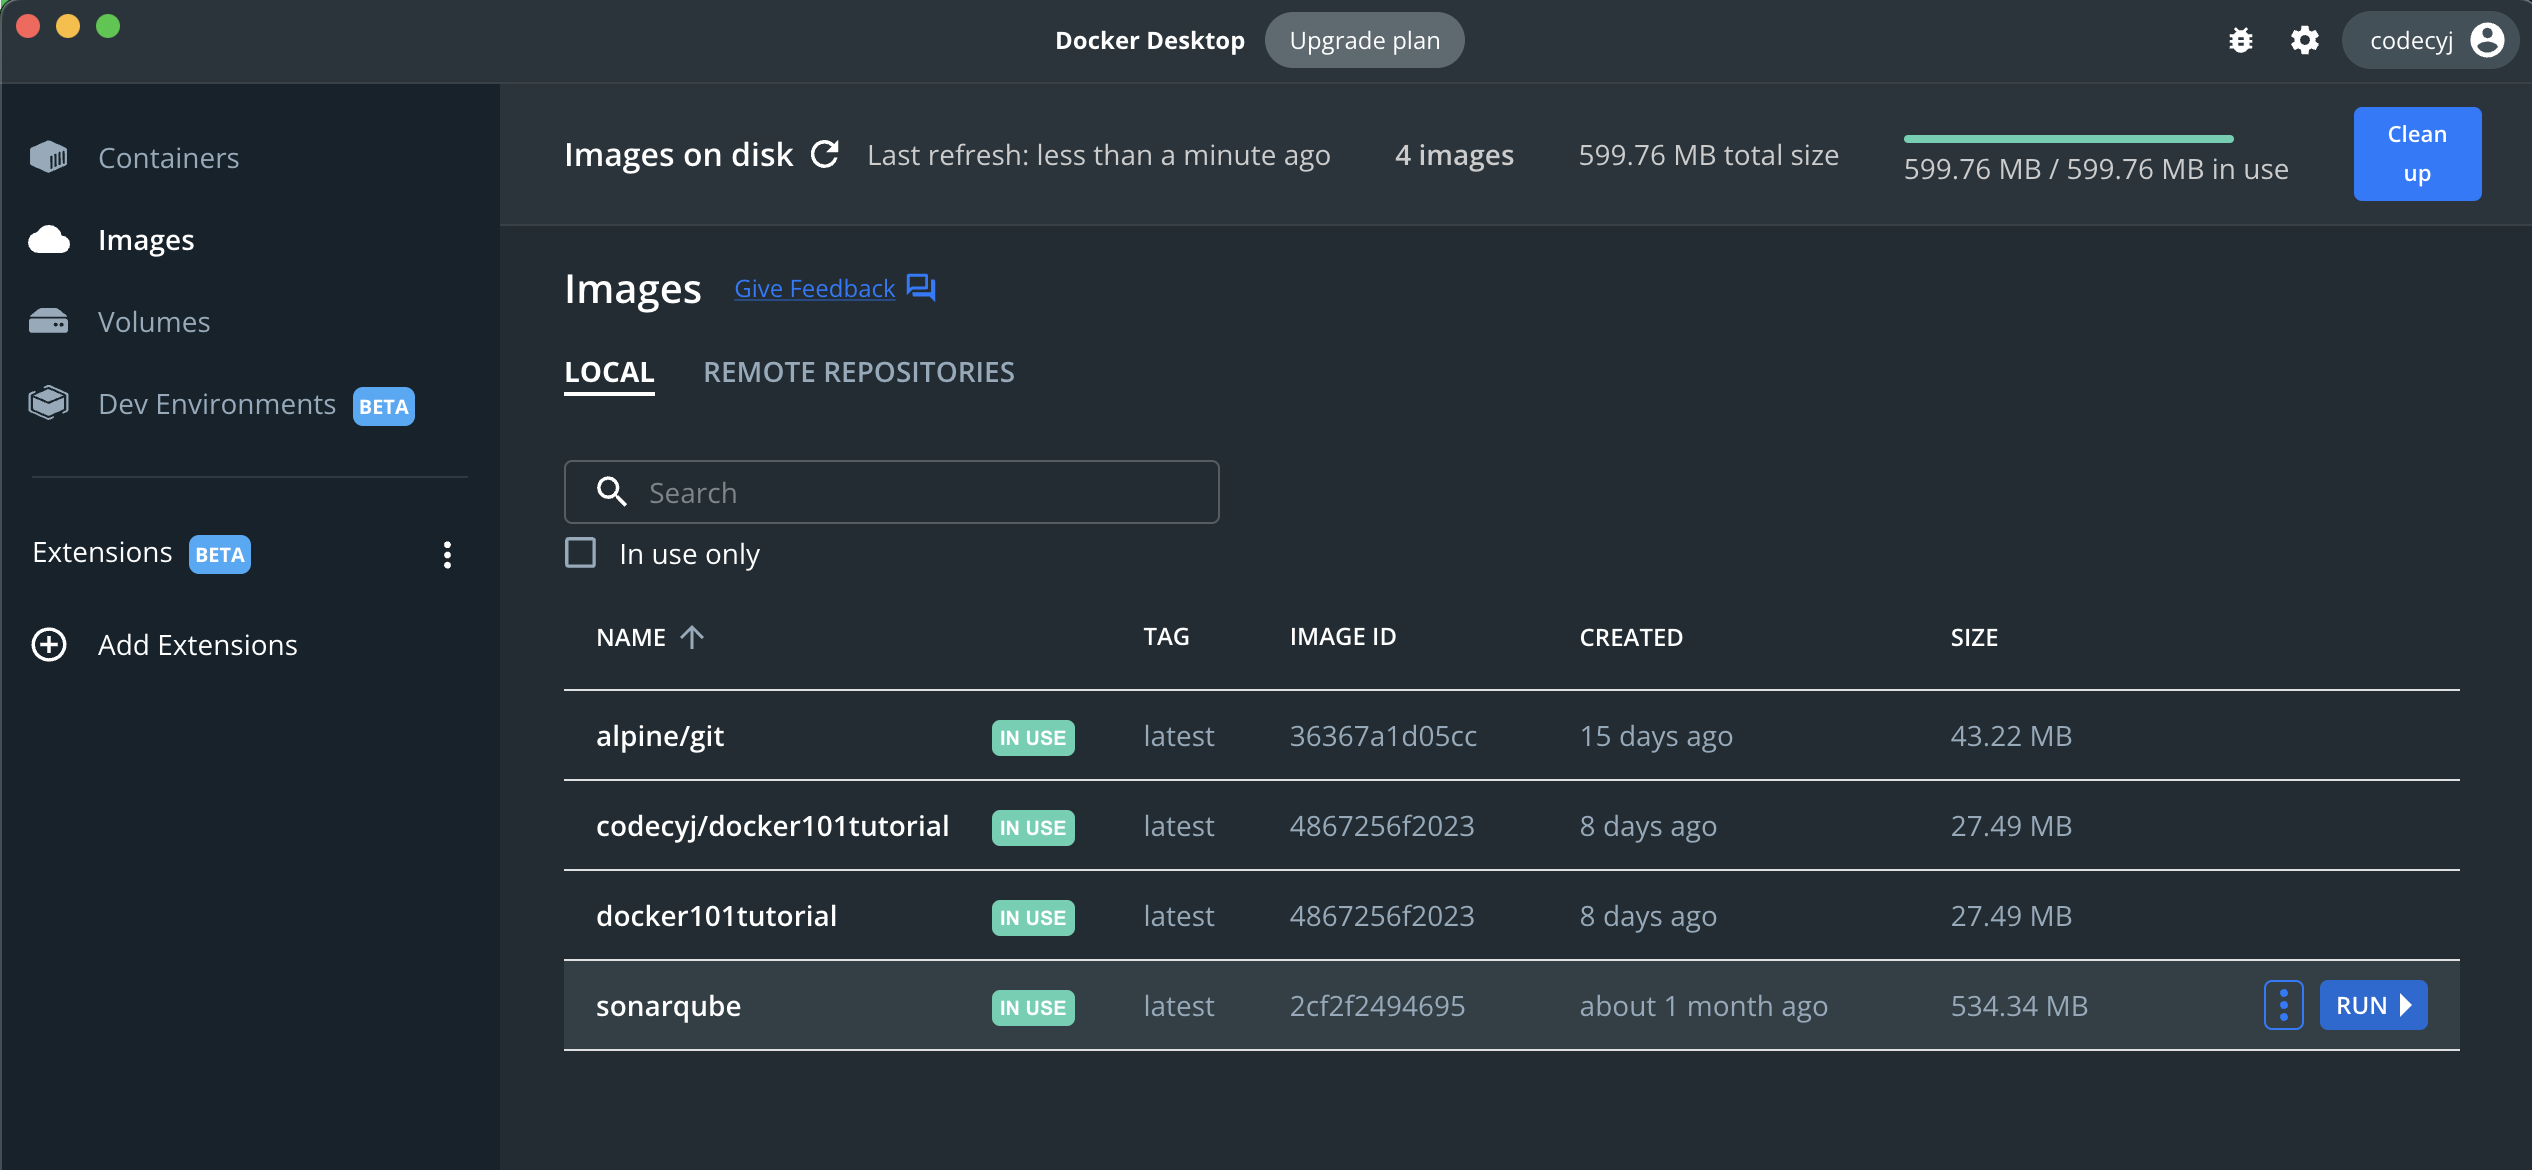Click the Volumes drive icon
This screenshot has width=2532, height=1170.
point(49,321)
